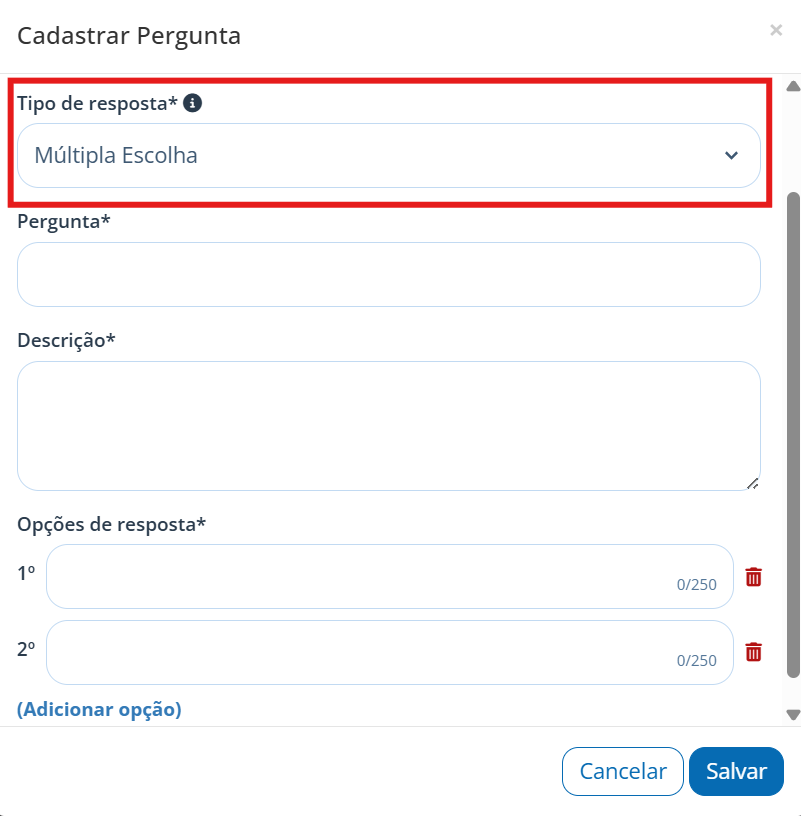Focus the Descrição text area
Screen dimensions: 801x816
coord(389,426)
